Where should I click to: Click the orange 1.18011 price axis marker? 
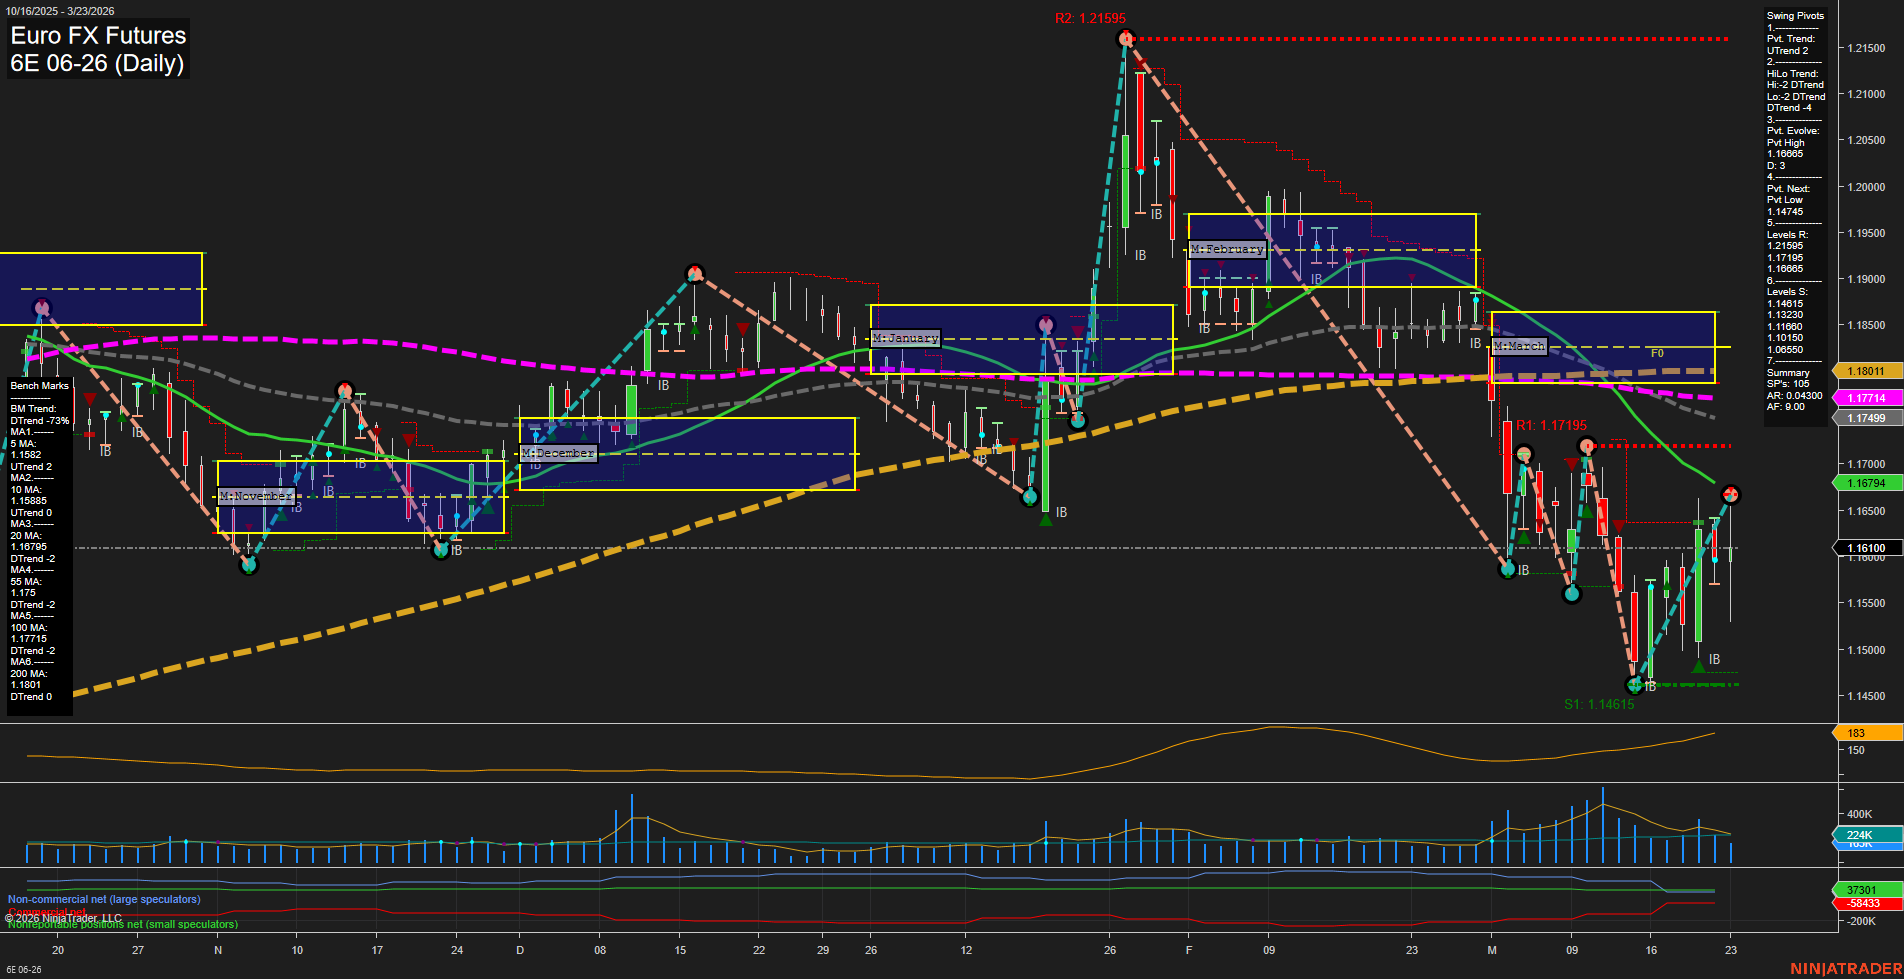click(1868, 371)
